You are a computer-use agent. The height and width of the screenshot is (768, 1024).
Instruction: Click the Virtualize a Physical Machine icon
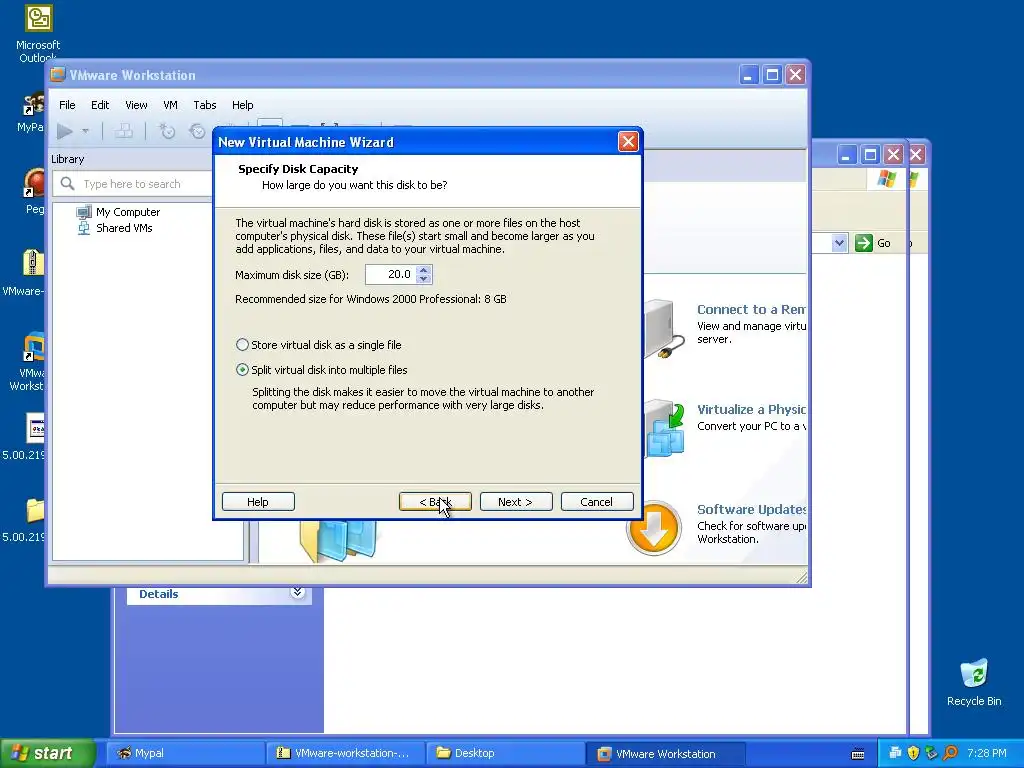(665, 428)
